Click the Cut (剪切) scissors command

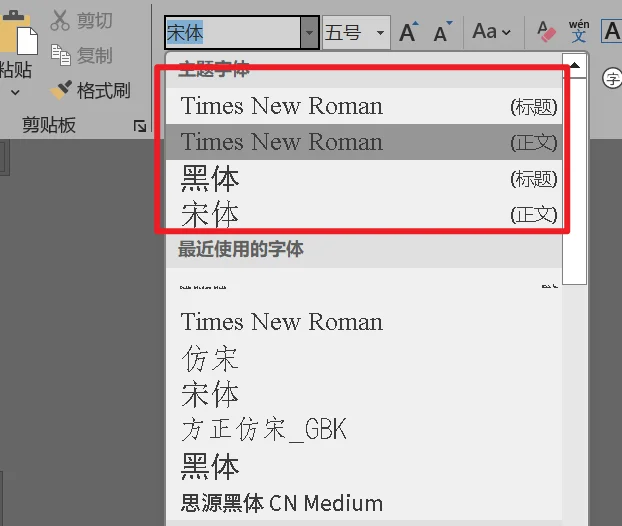82,21
